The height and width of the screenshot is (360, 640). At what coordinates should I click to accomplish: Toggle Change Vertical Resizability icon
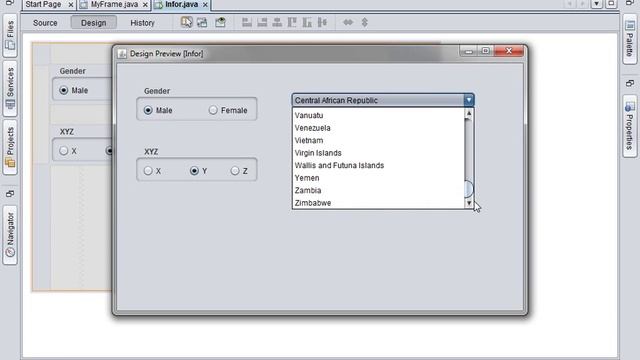tap(364, 22)
